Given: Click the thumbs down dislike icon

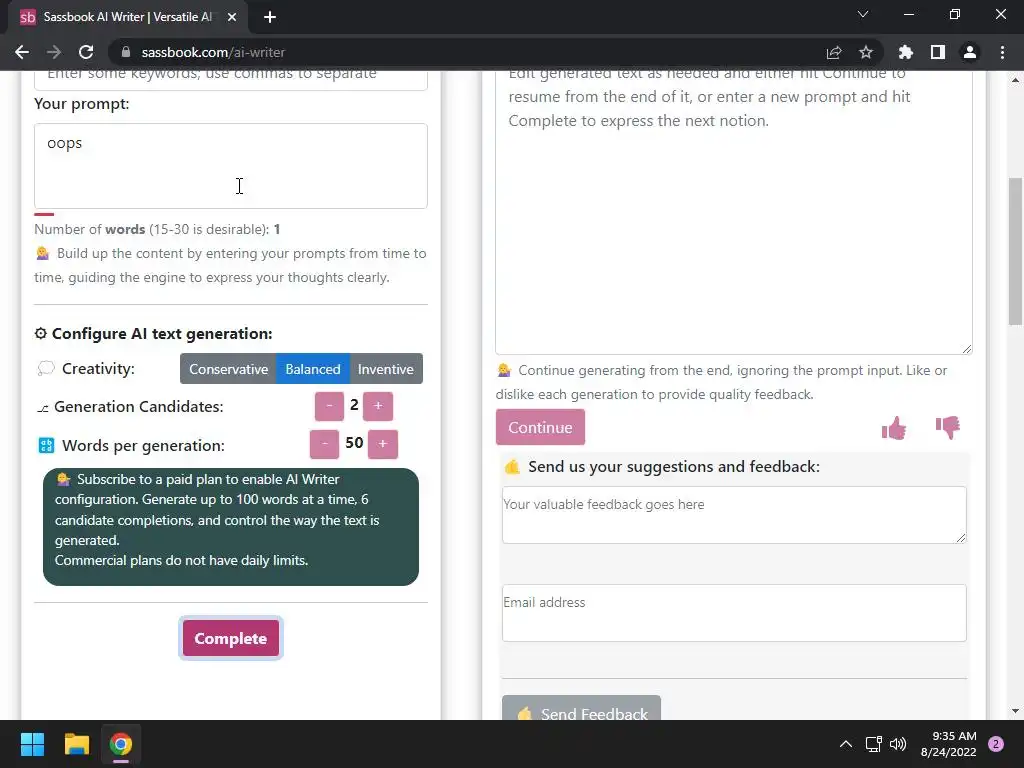Looking at the screenshot, I should click(x=948, y=428).
